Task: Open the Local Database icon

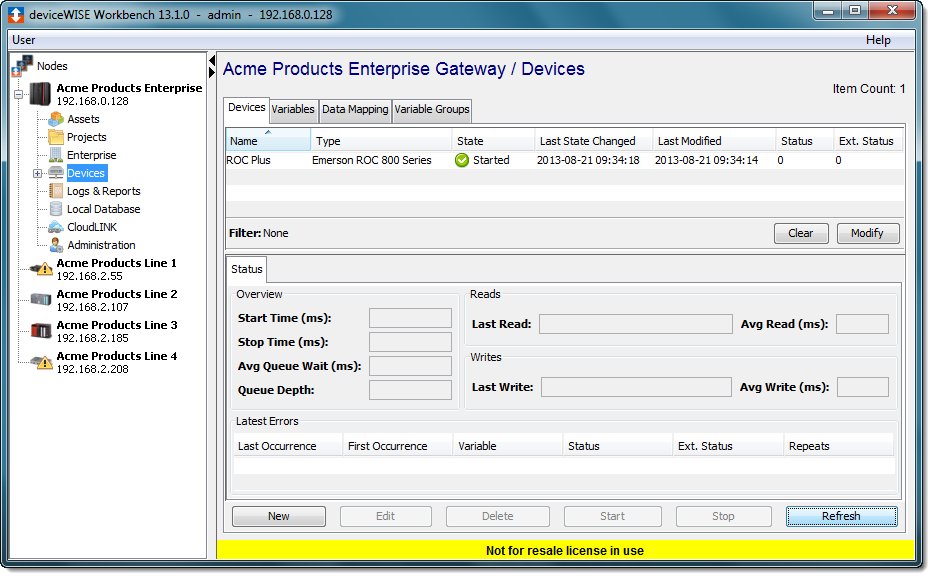Action: (x=55, y=209)
